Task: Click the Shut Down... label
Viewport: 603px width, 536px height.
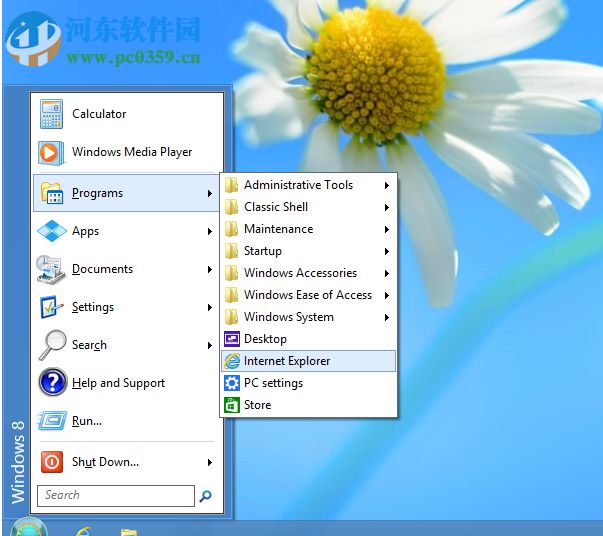Action: (105, 462)
